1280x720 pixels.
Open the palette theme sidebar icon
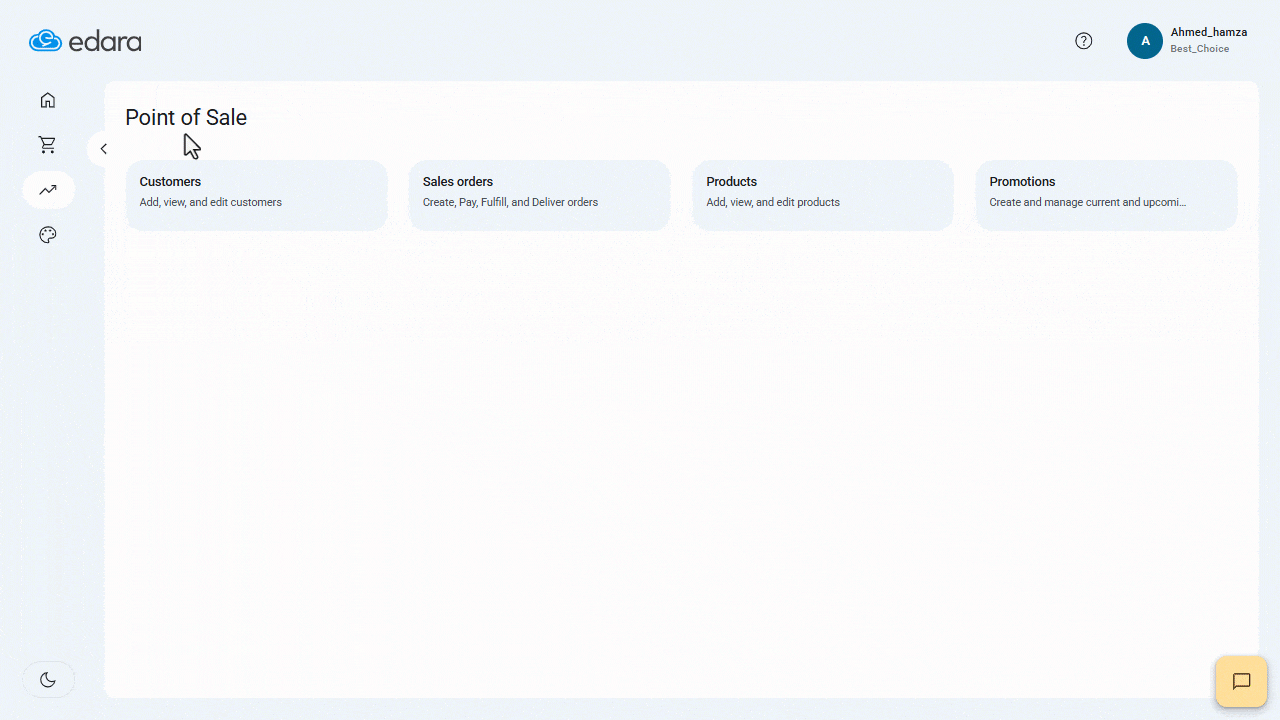click(48, 235)
